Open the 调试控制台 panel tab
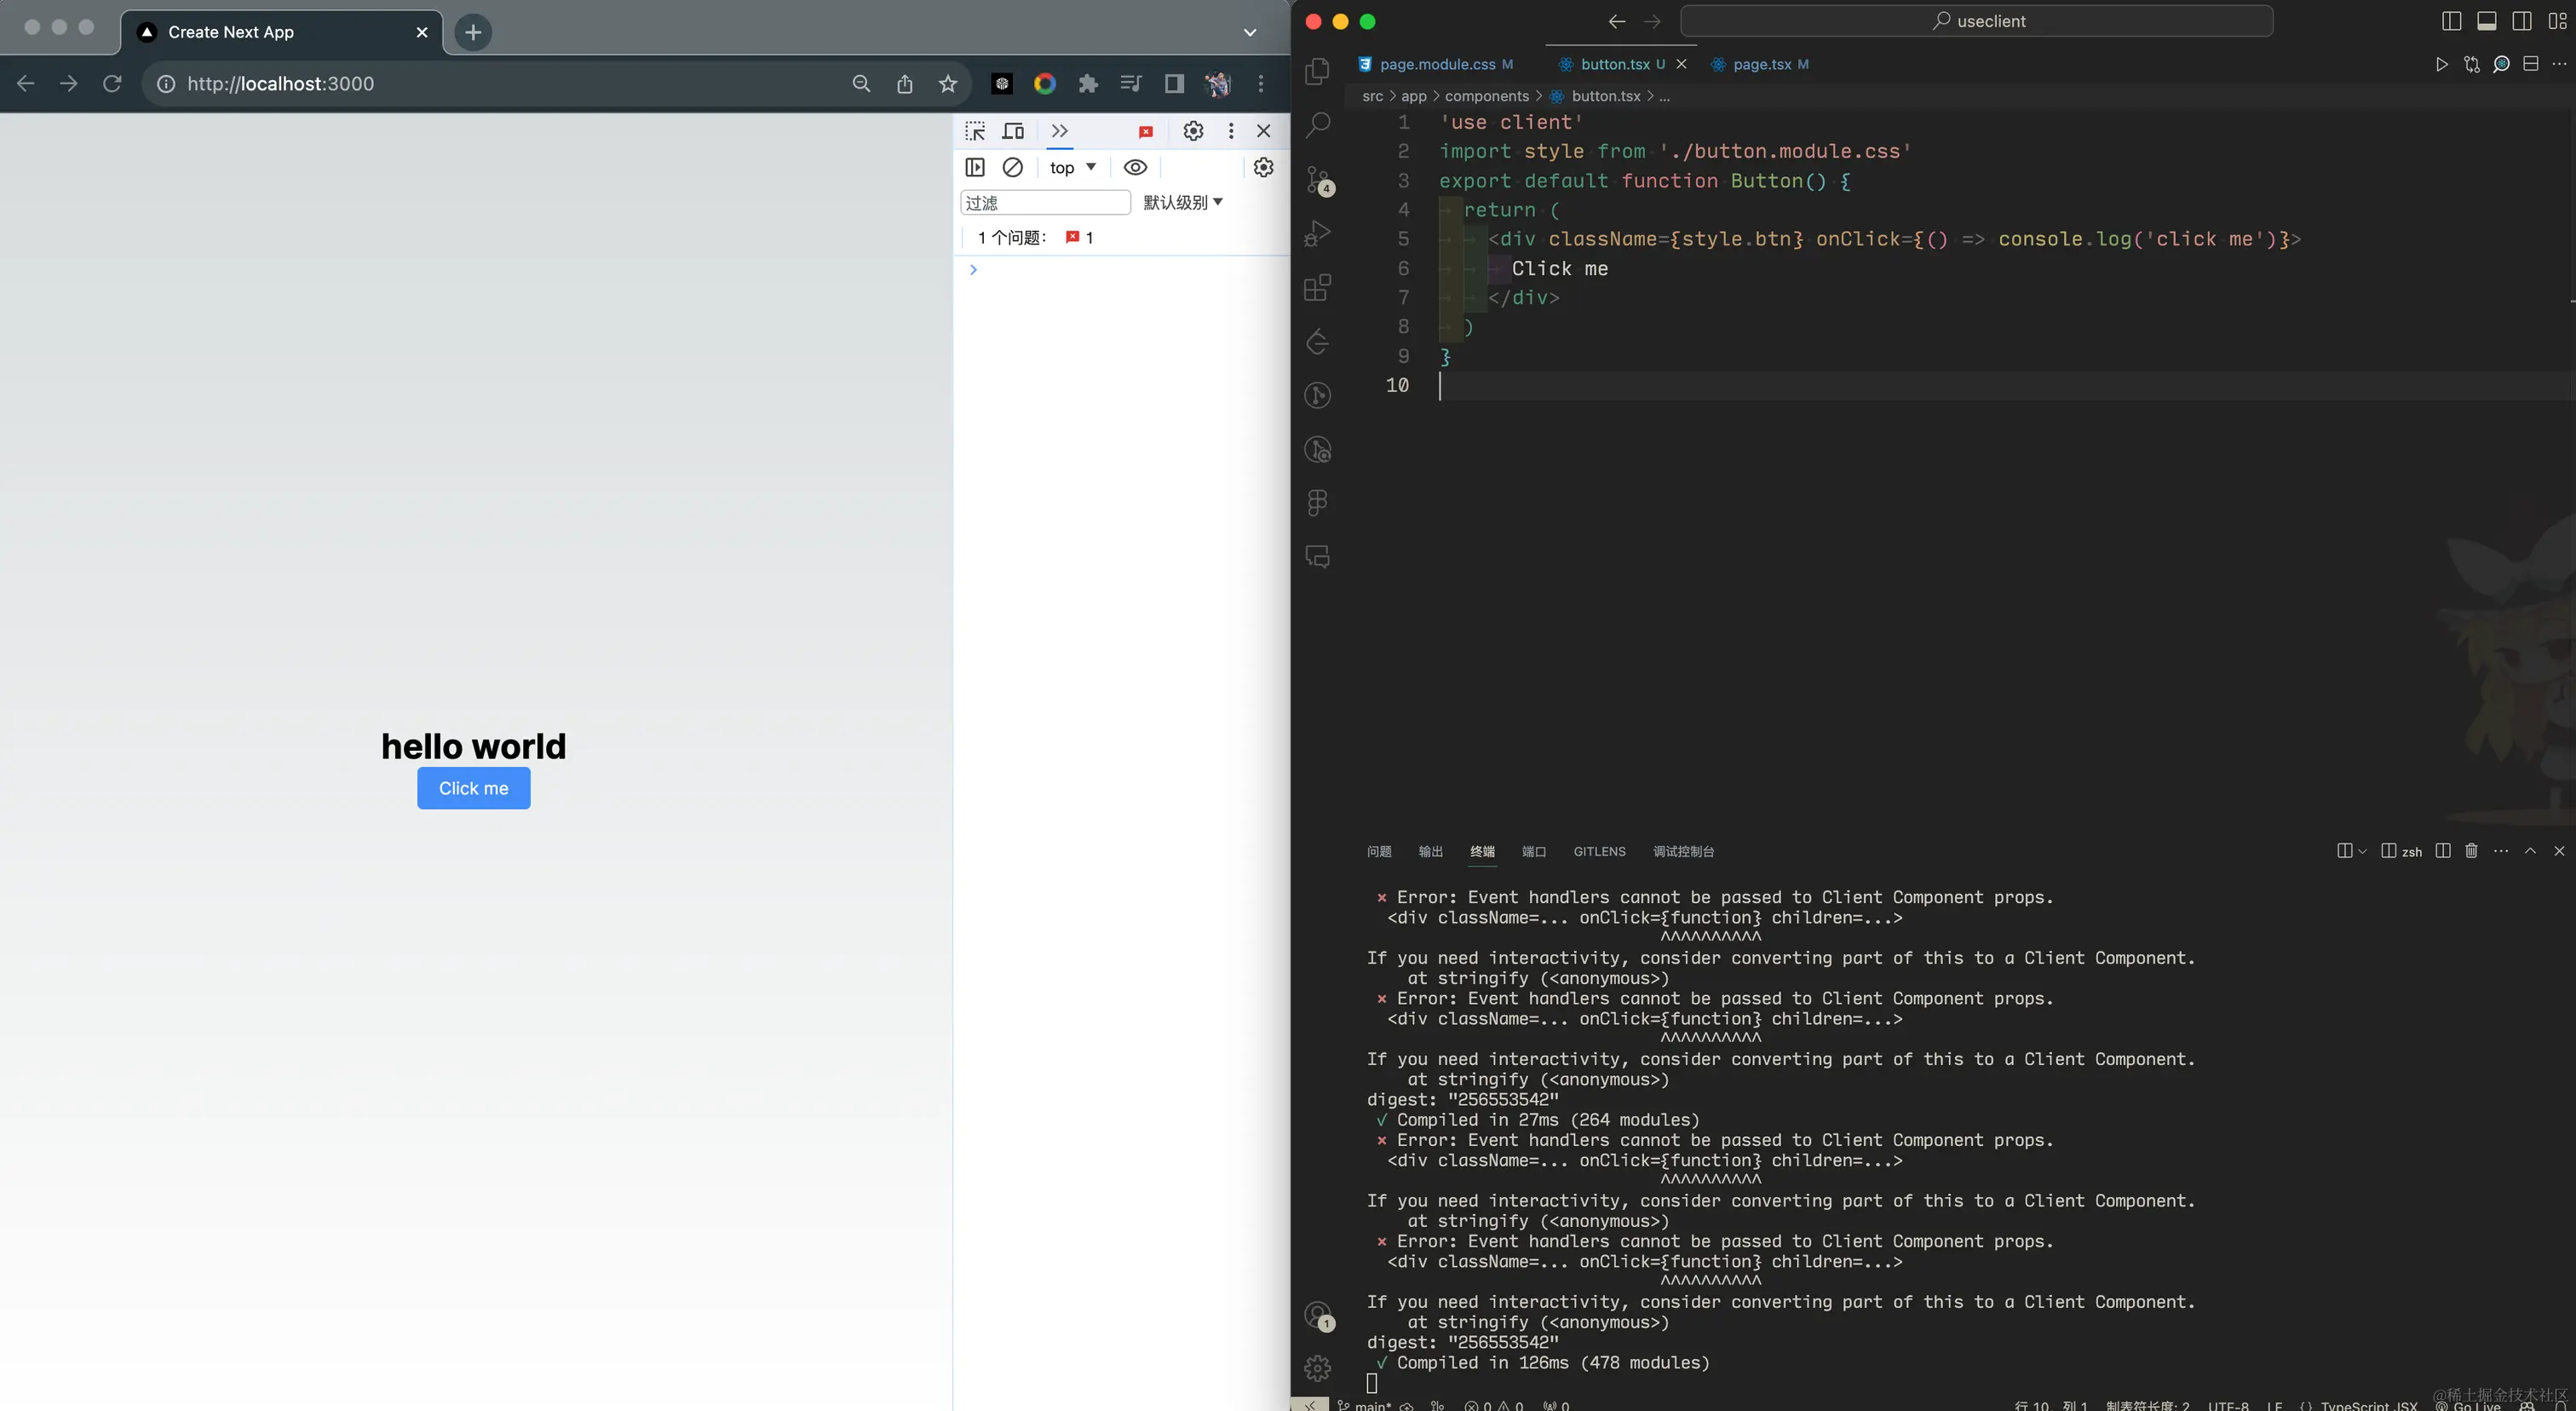The image size is (2576, 1411). point(1683,851)
